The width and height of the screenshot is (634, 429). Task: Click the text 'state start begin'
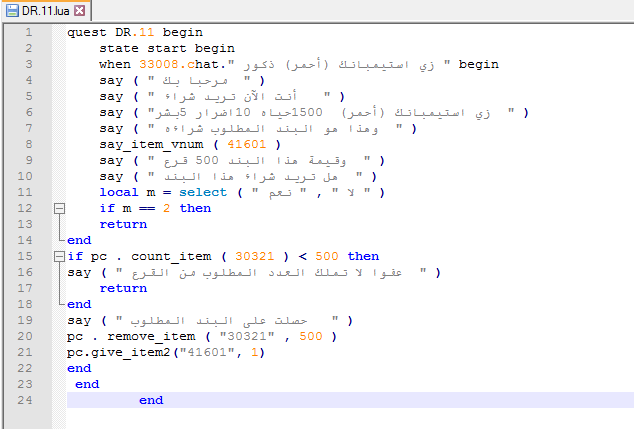click(167, 49)
